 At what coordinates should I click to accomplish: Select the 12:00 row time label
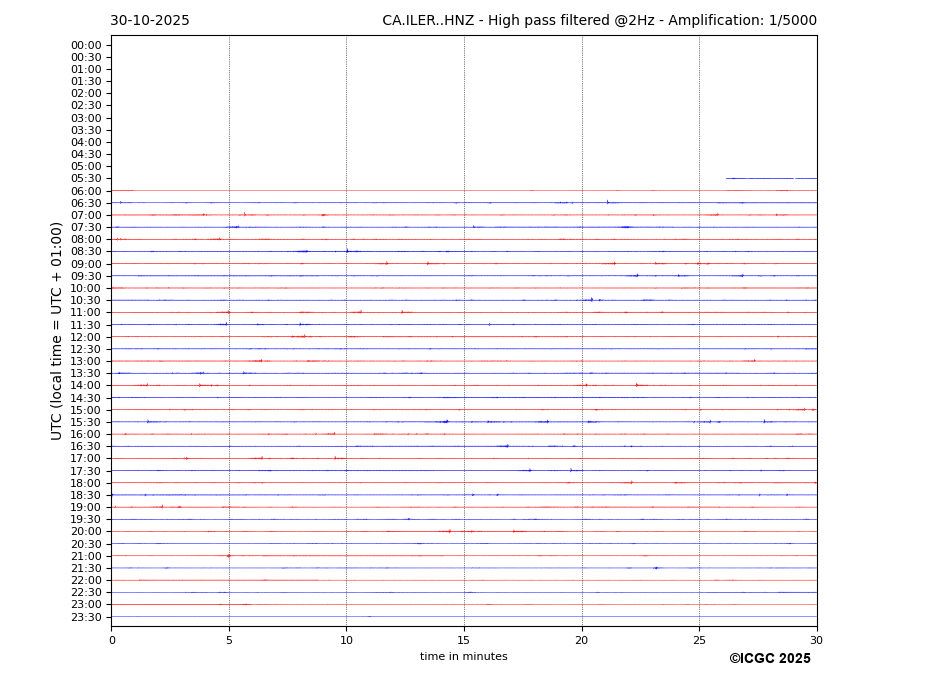(x=86, y=337)
